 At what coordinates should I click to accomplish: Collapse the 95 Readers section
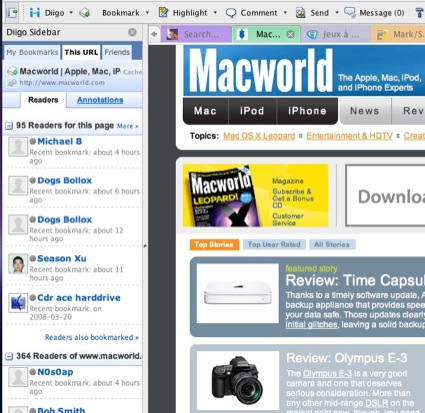click(9, 126)
